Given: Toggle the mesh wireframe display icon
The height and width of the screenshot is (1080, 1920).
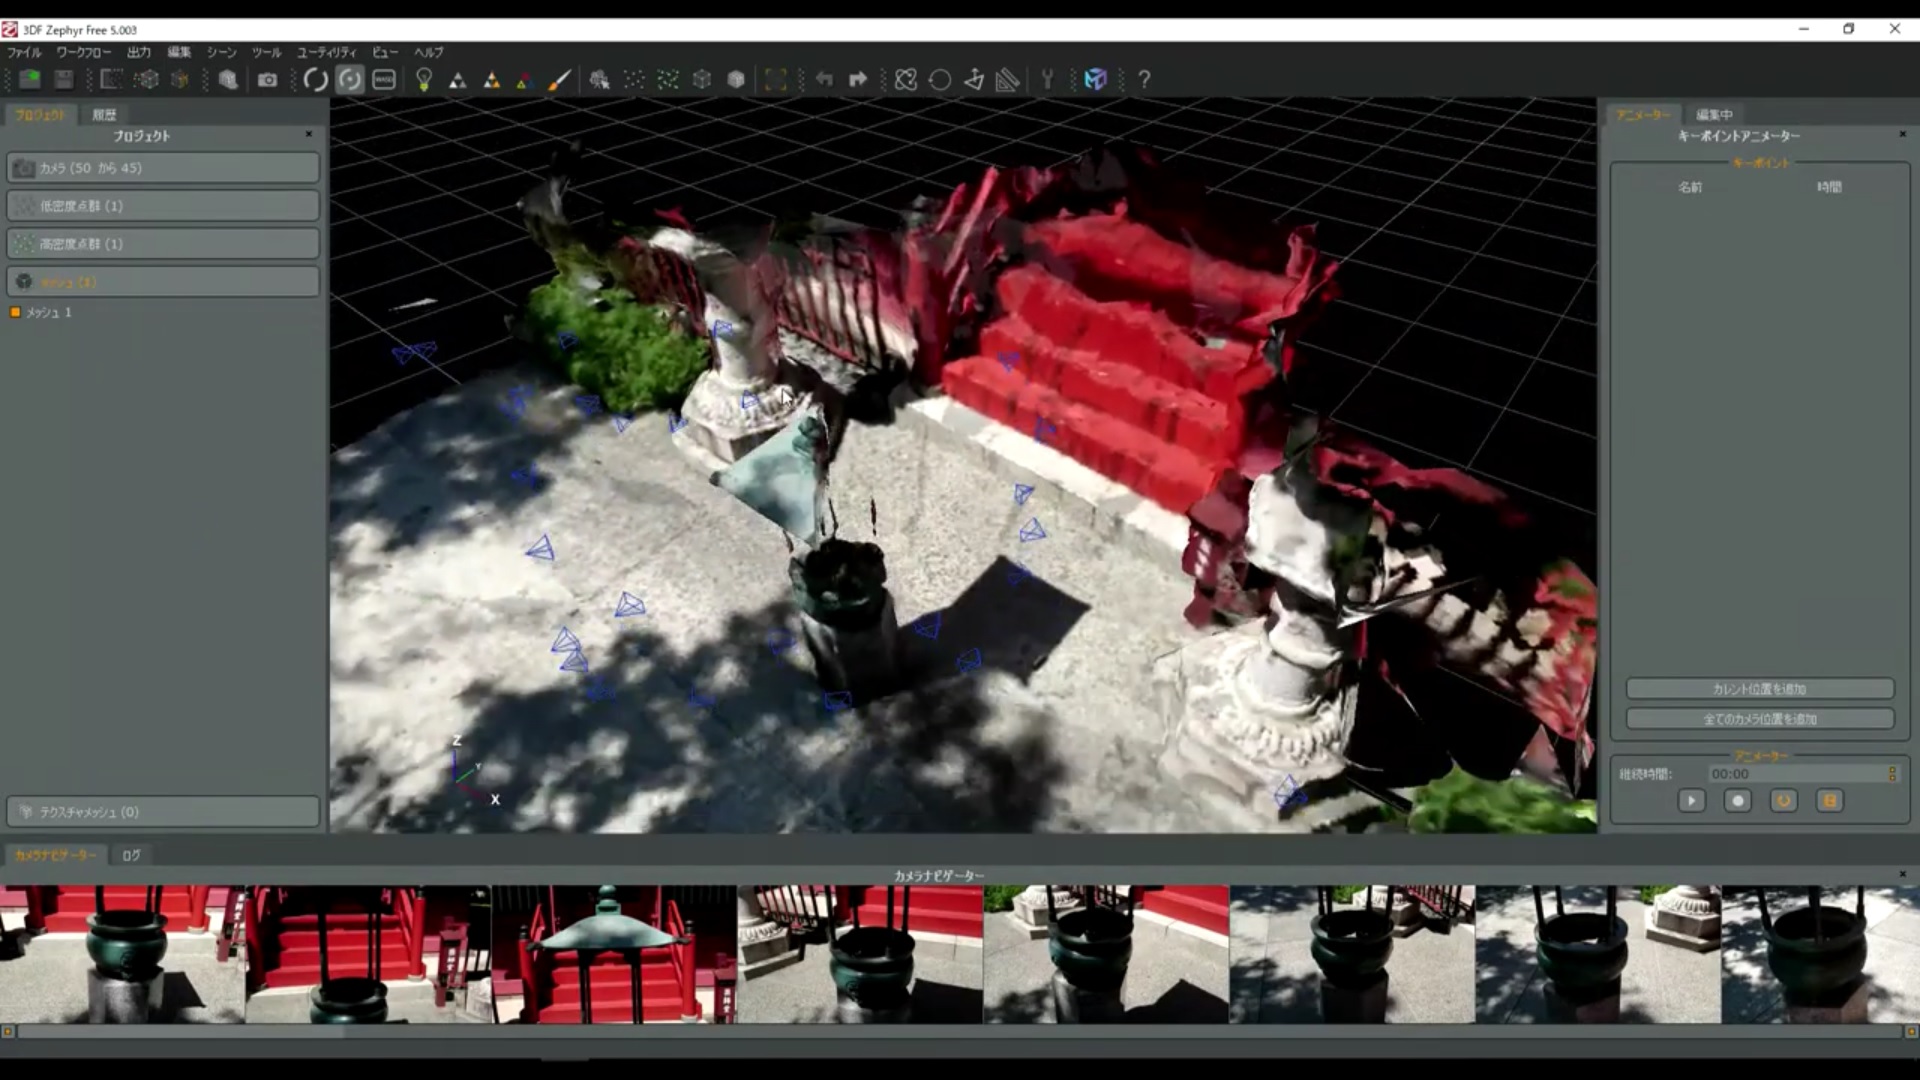Looking at the screenshot, I should tap(701, 80).
